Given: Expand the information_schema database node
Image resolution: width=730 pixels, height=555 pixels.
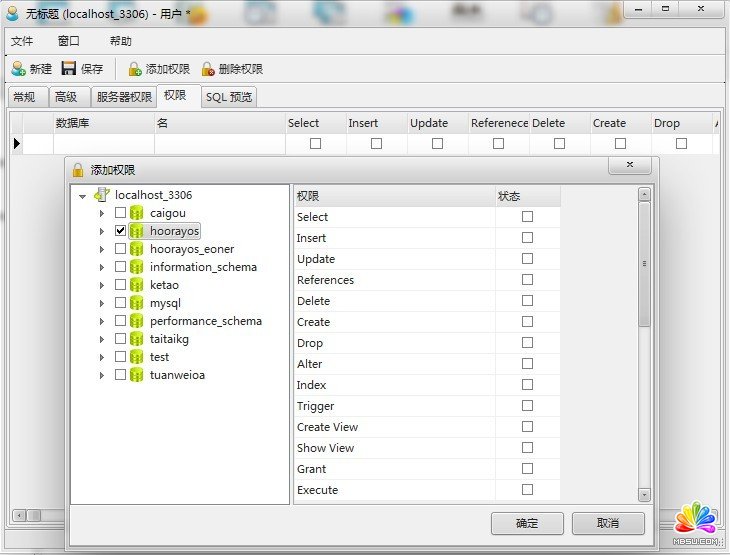Looking at the screenshot, I should [102, 267].
